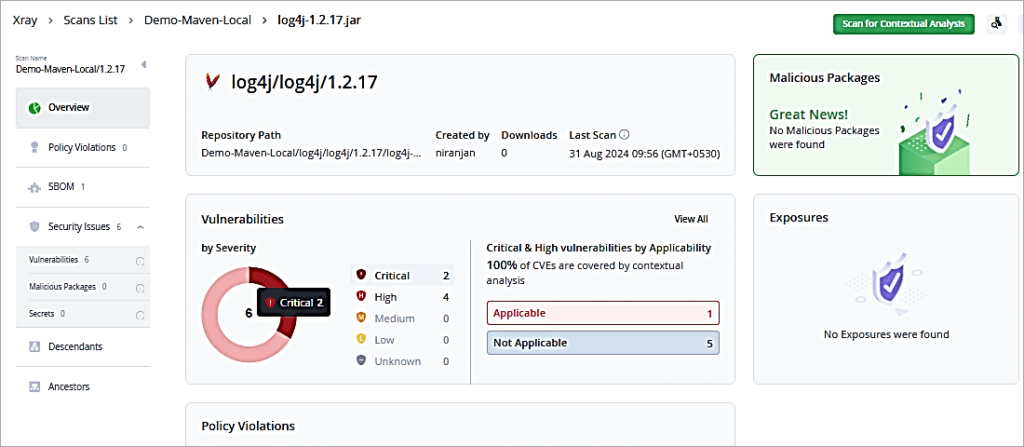Image resolution: width=1024 pixels, height=447 pixels.
Task: Click the status circle beside Vulnerabilities 6
Action: coord(139,261)
